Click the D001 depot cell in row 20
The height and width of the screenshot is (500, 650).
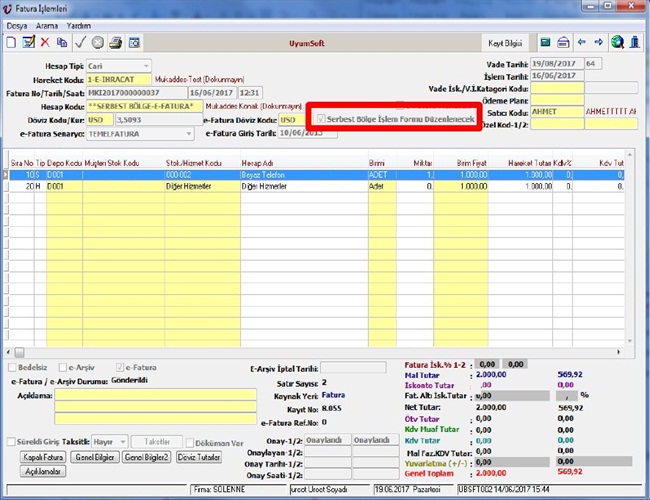tap(64, 187)
